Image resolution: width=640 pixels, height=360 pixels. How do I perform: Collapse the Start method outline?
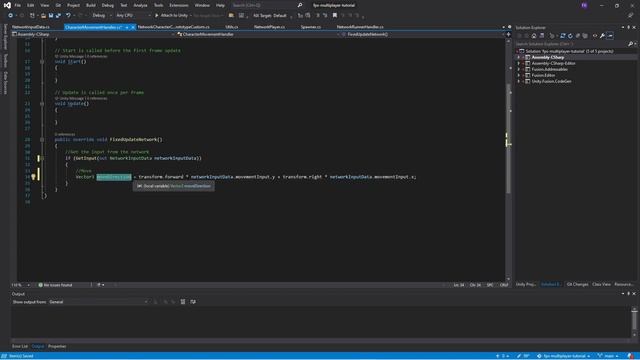coord(42,62)
